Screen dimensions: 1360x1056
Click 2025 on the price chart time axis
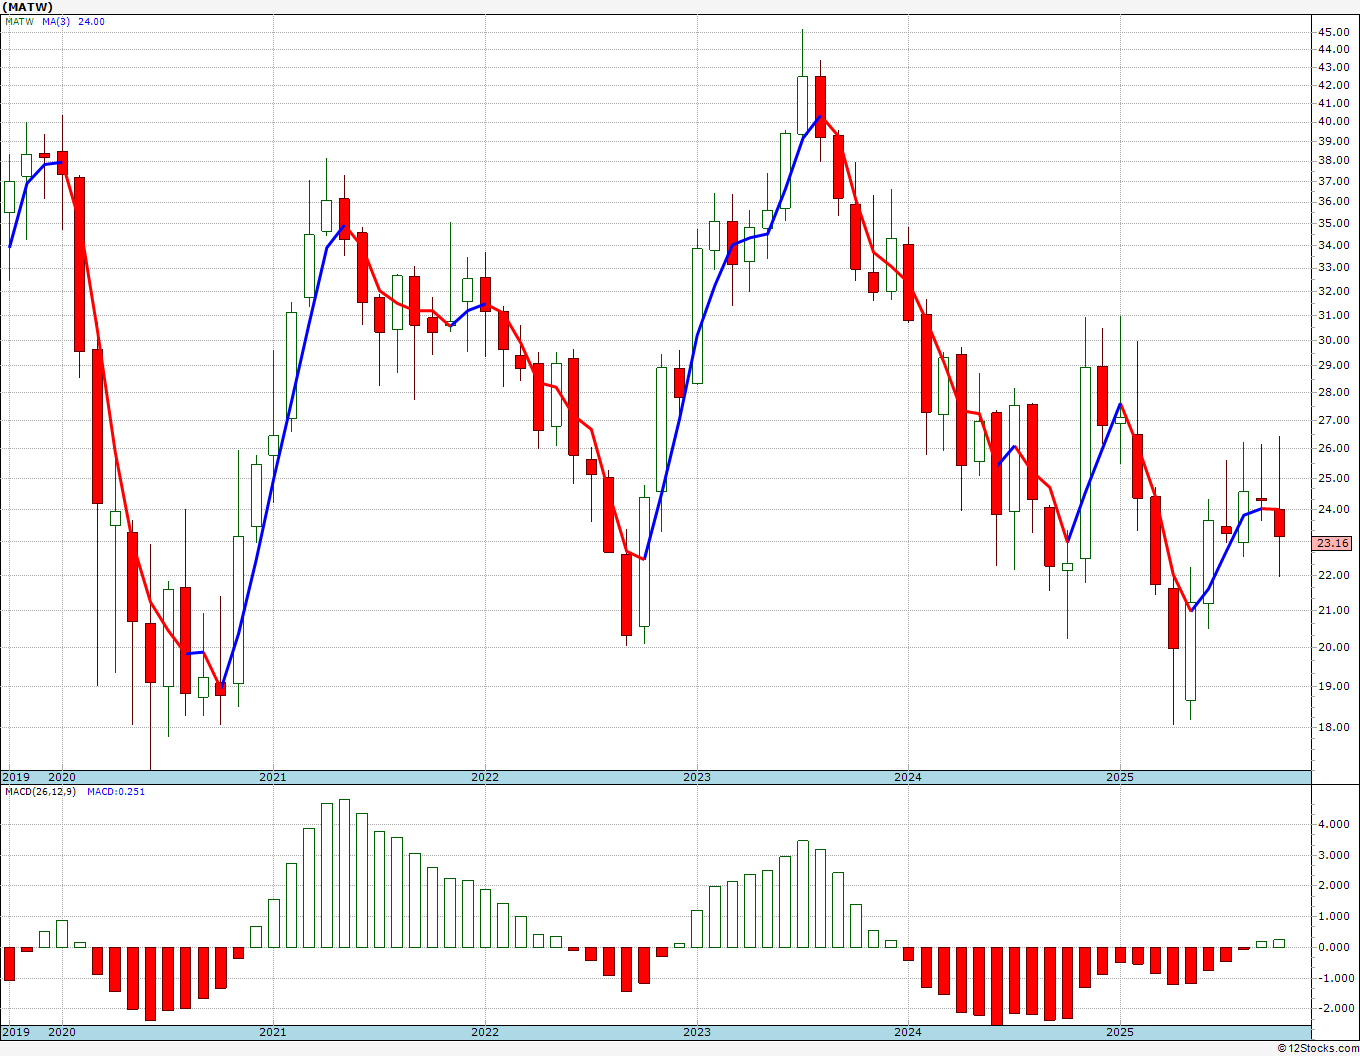coord(1120,777)
